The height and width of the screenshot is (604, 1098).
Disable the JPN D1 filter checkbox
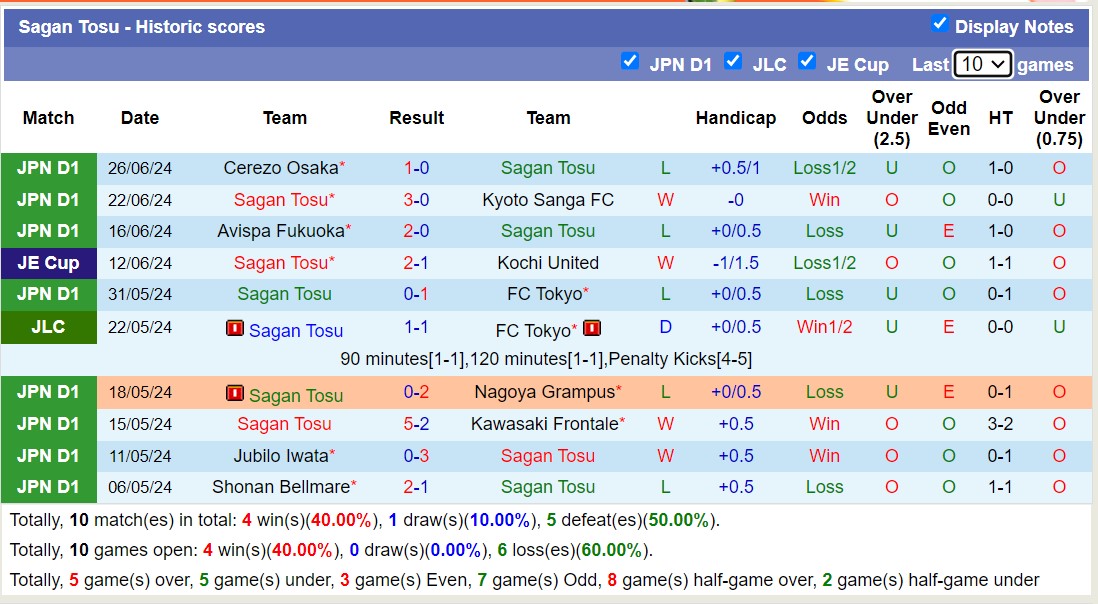point(630,61)
